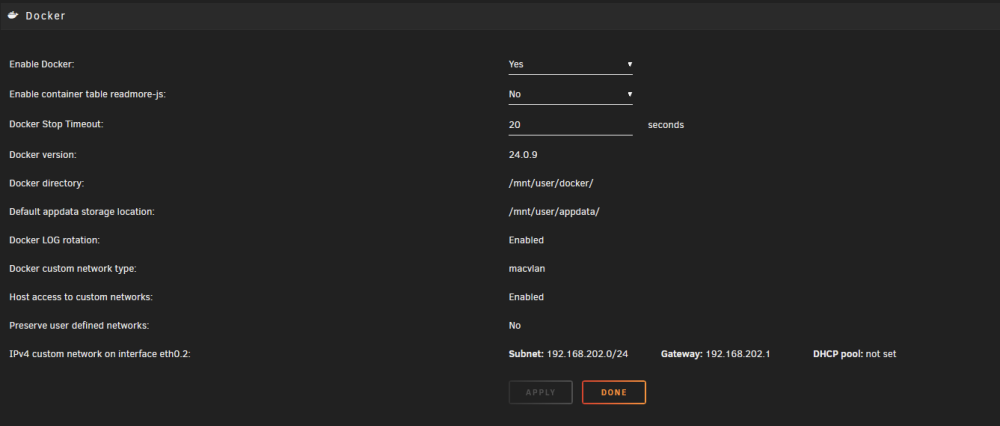
Task: Click the IPv4 custom network eth0.2 label
Action: (100, 354)
